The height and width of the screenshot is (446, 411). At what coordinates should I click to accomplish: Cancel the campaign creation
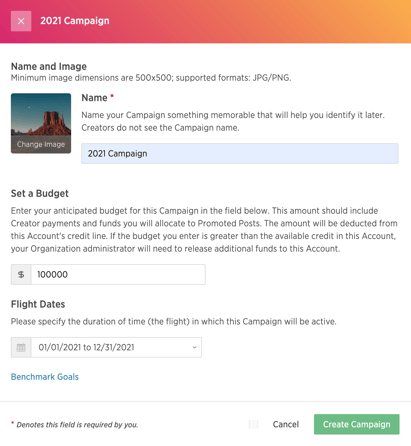coord(286,424)
